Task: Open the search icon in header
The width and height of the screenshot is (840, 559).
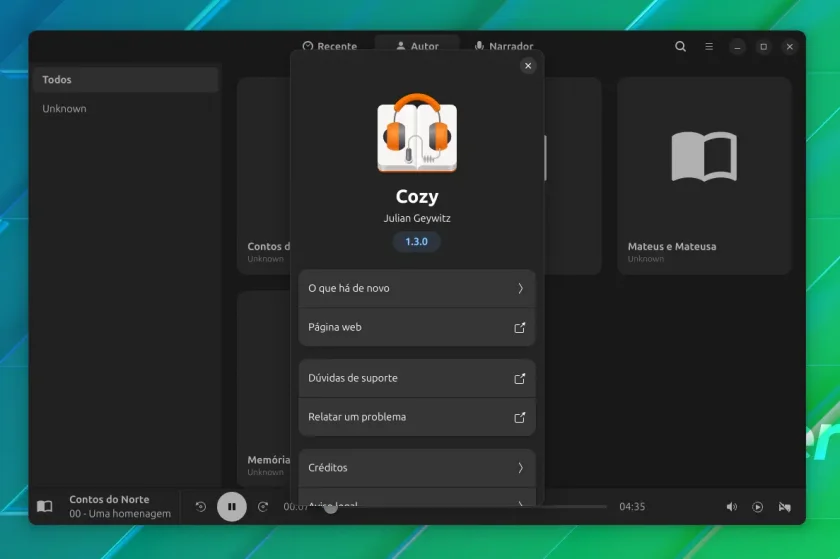Action: coord(680,47)
